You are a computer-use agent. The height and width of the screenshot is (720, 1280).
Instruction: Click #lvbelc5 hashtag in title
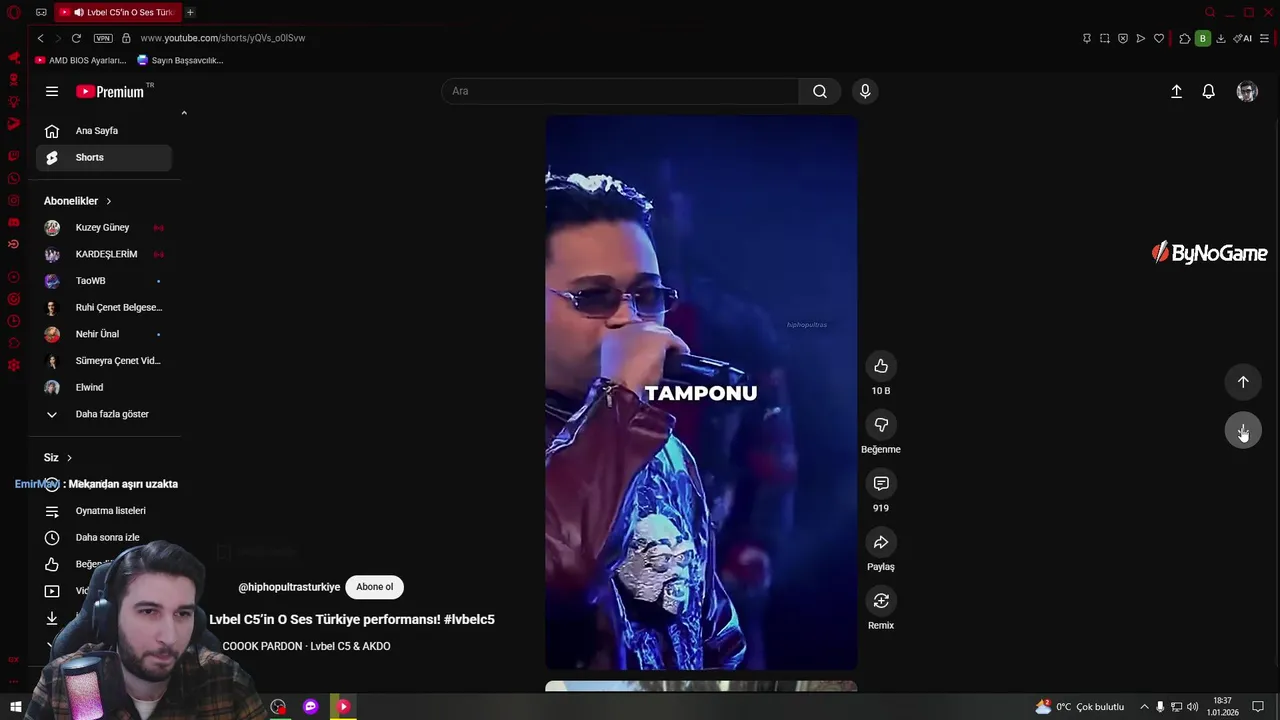(469, 620)
